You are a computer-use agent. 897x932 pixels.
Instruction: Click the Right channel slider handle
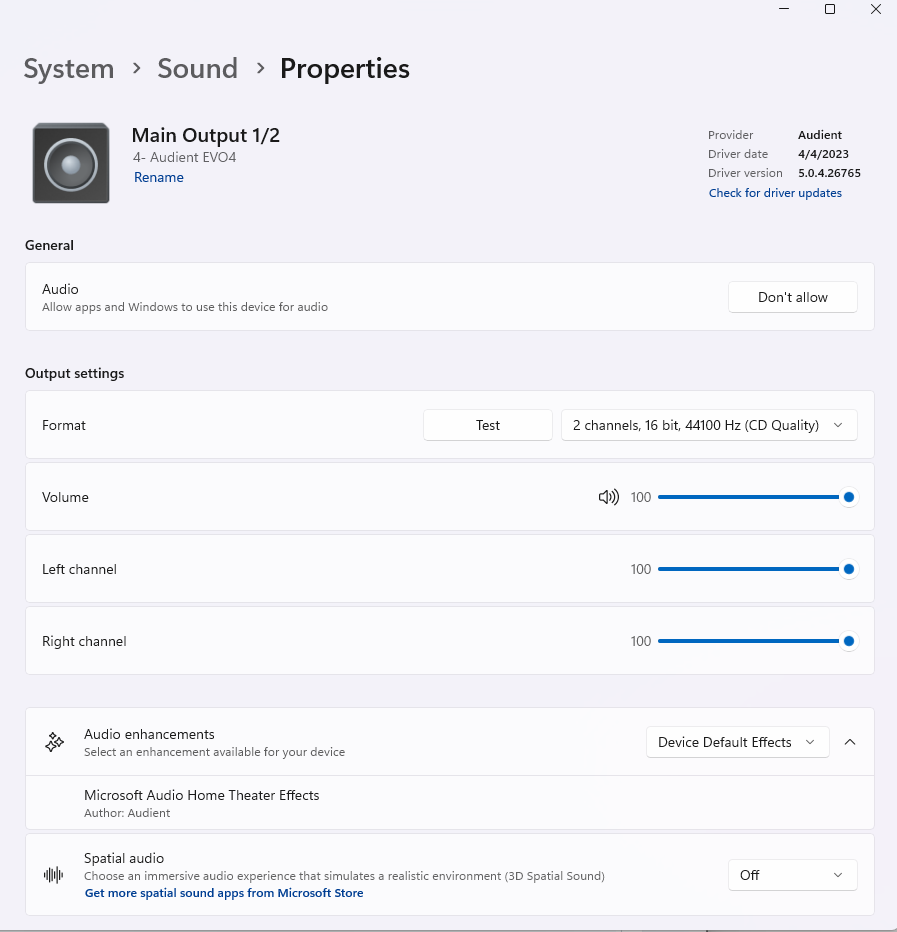point(849,641)
